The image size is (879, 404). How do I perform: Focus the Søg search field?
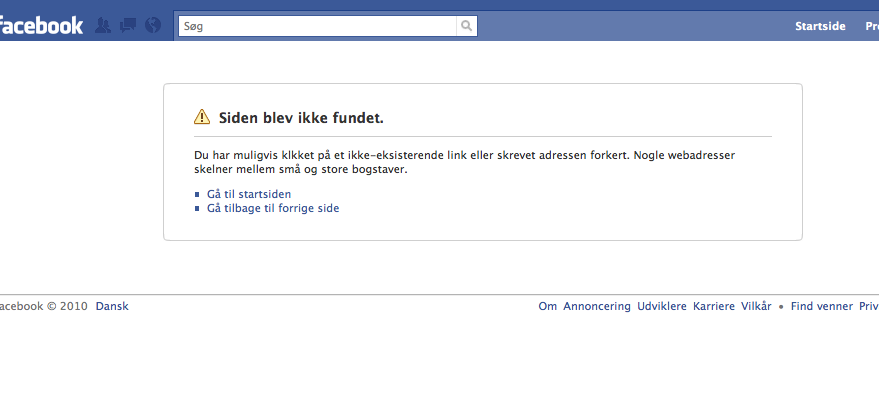click(x=317, y=27)
